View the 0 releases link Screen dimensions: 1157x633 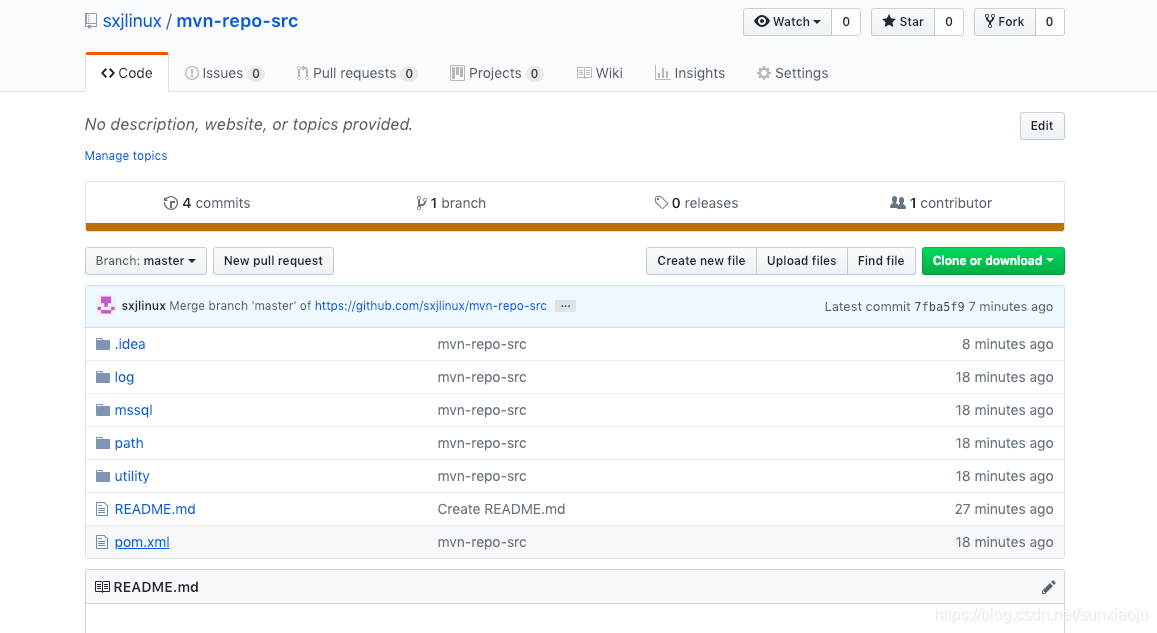[x=697, y=203]
